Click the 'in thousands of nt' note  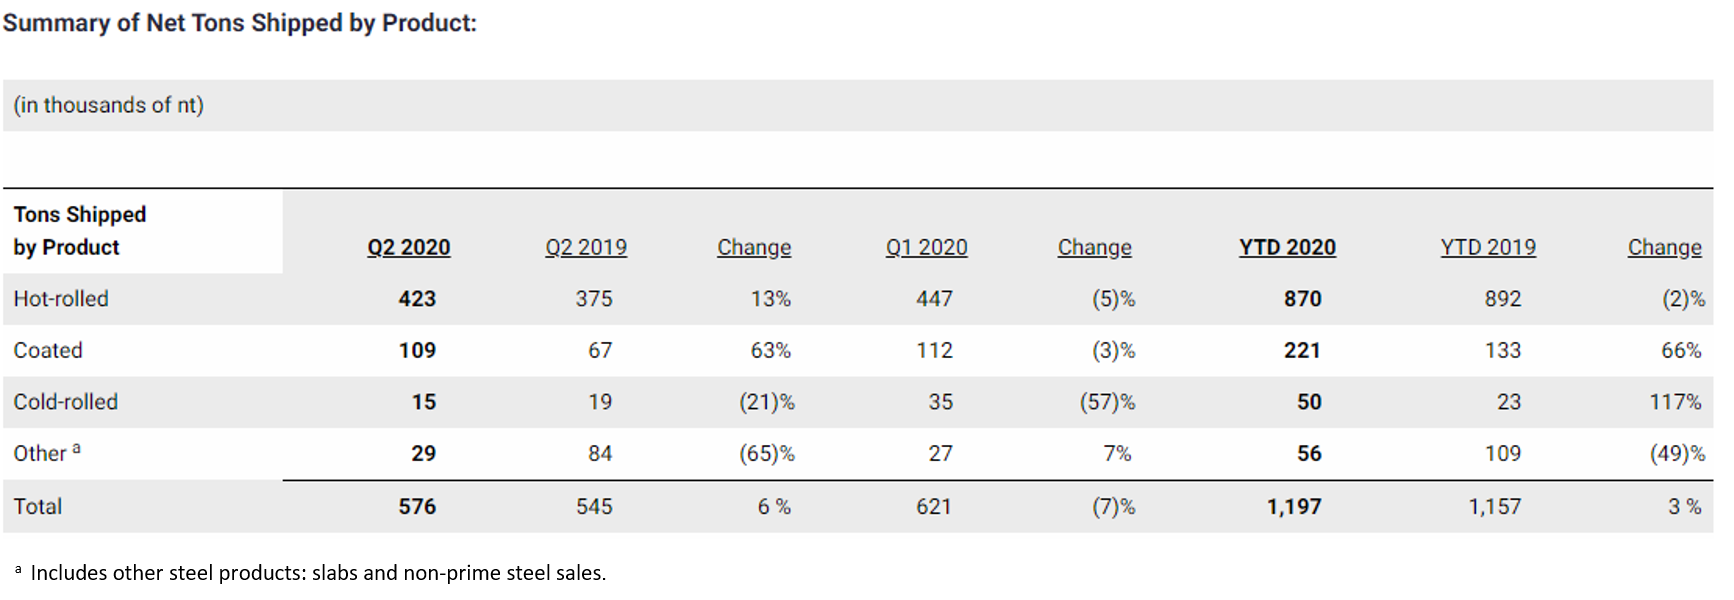tap(108, 105)
